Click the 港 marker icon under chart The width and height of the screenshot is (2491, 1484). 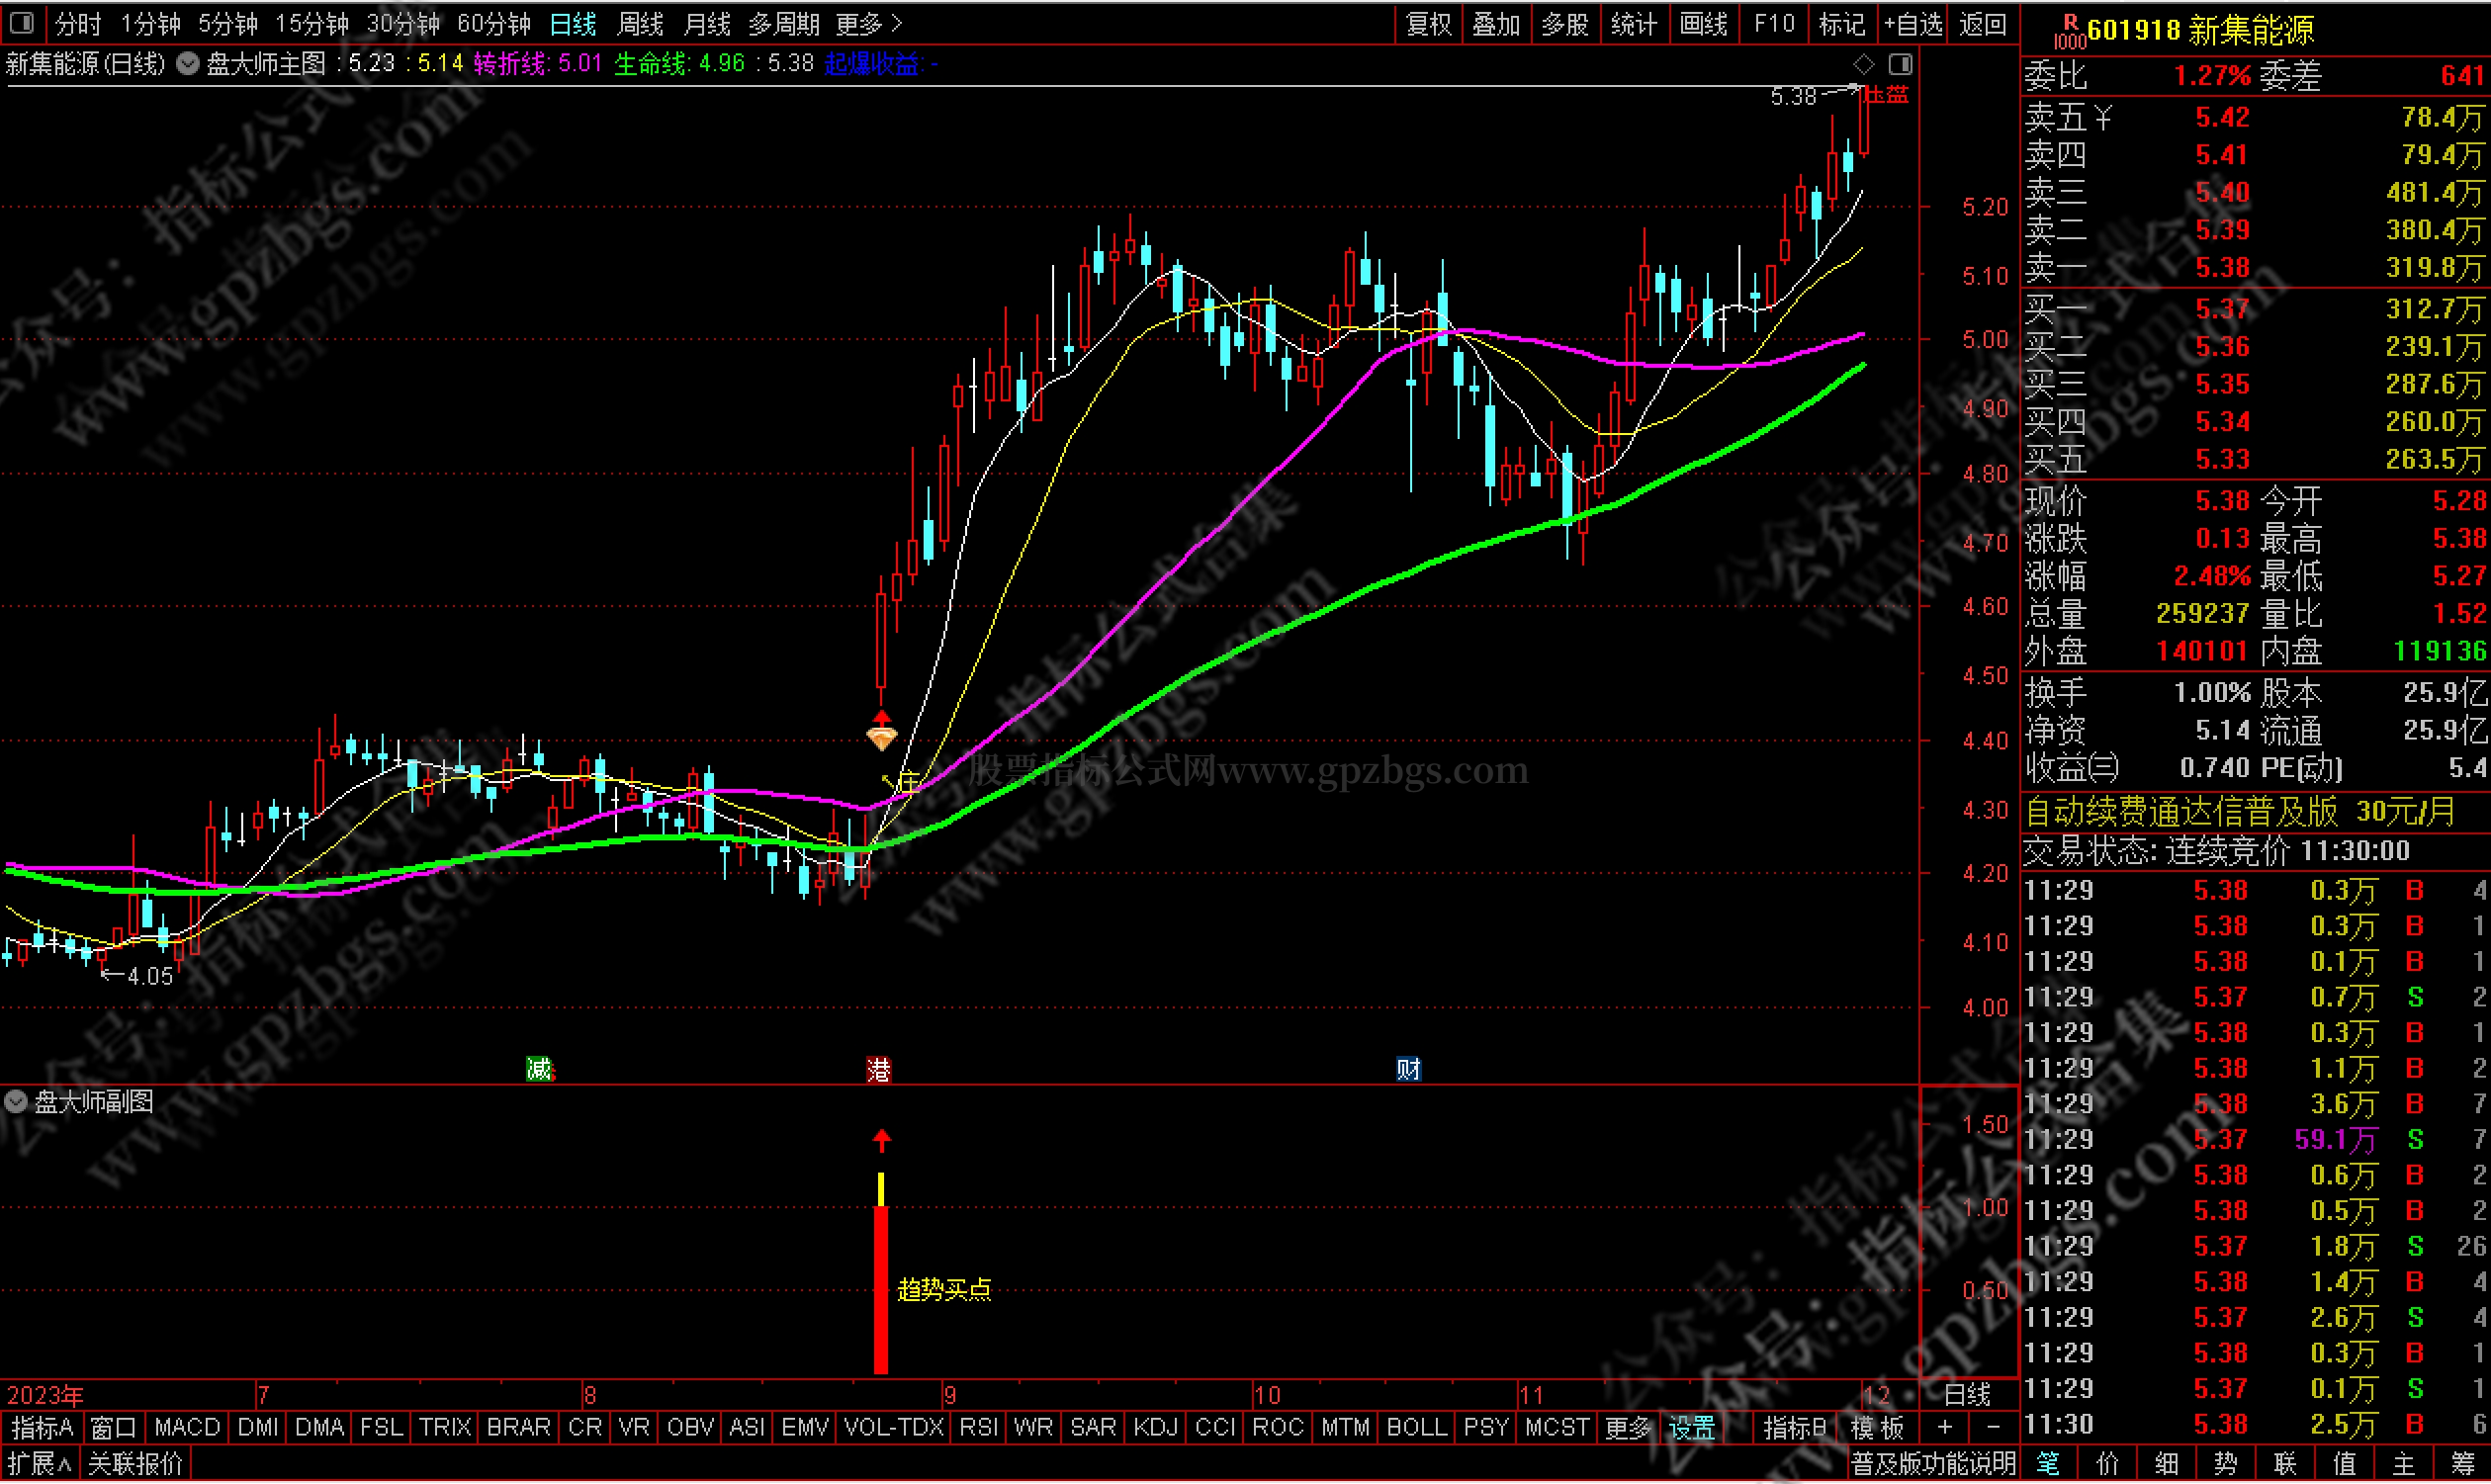click(878, 1070)
